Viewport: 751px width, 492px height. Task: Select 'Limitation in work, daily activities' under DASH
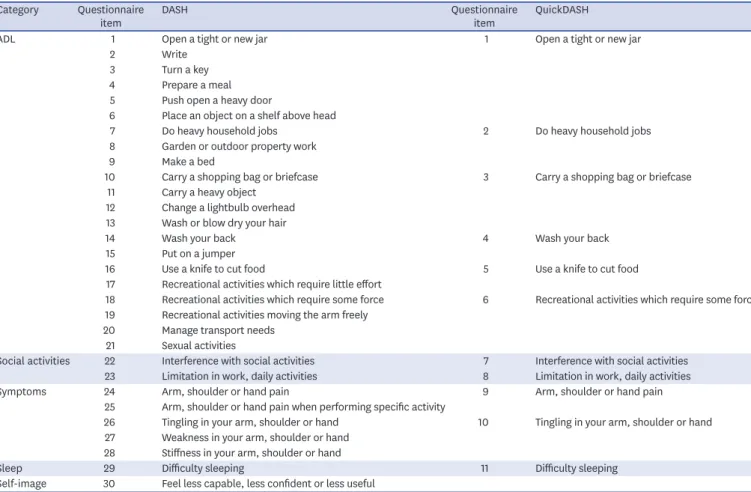point(239,376)
